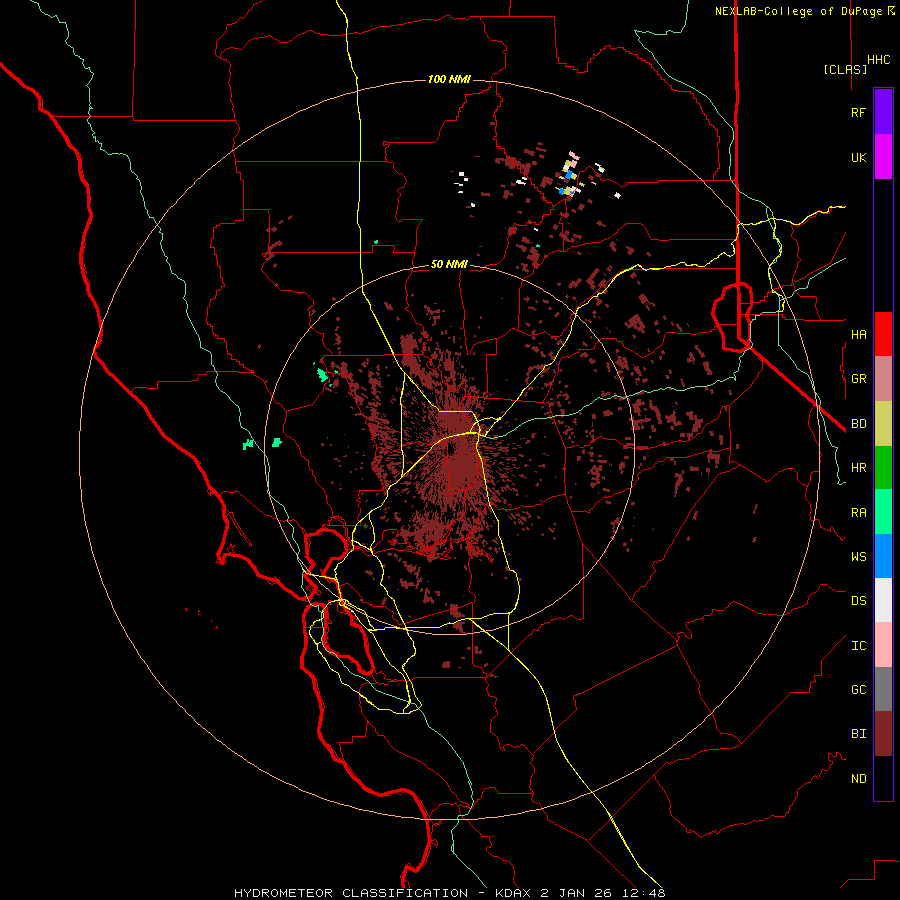Click the ND legend label
Screen dimensions: 900x900
click(x=858, y=779)
